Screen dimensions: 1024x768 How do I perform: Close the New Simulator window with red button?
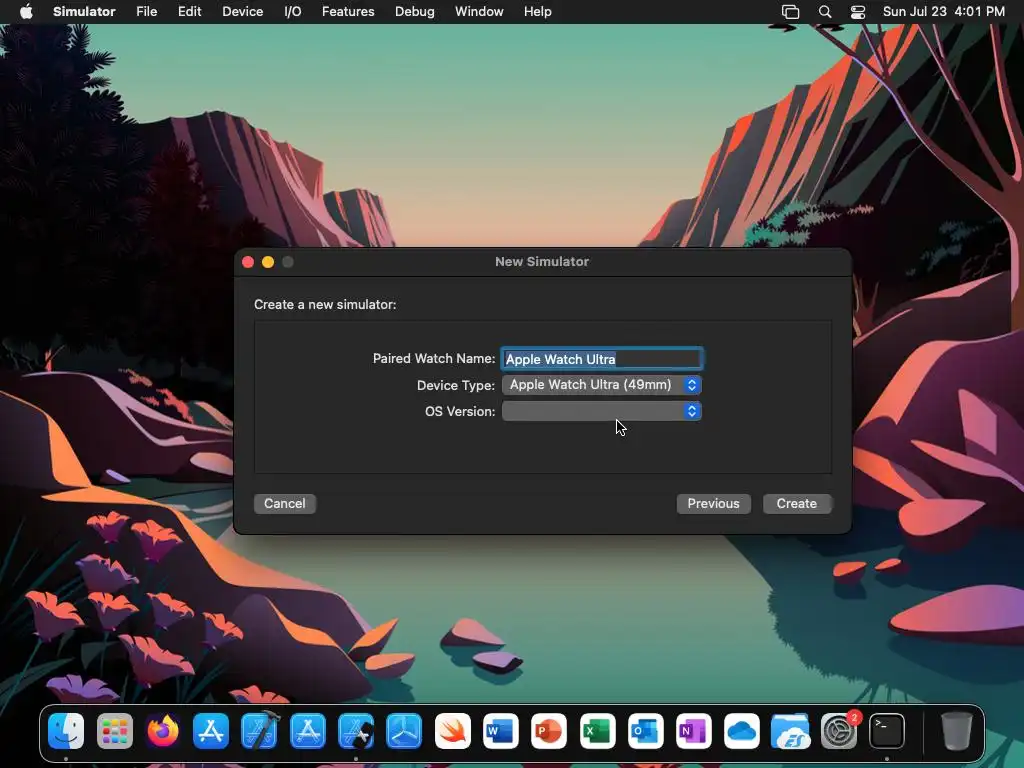tap(248, 262)
